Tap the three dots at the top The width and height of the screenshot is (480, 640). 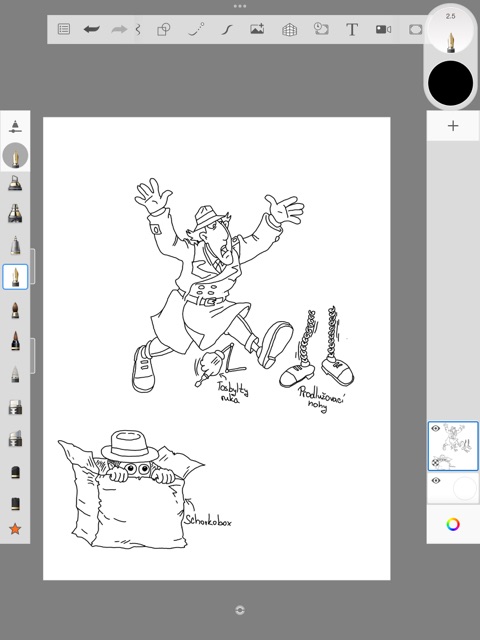[240, 6]
